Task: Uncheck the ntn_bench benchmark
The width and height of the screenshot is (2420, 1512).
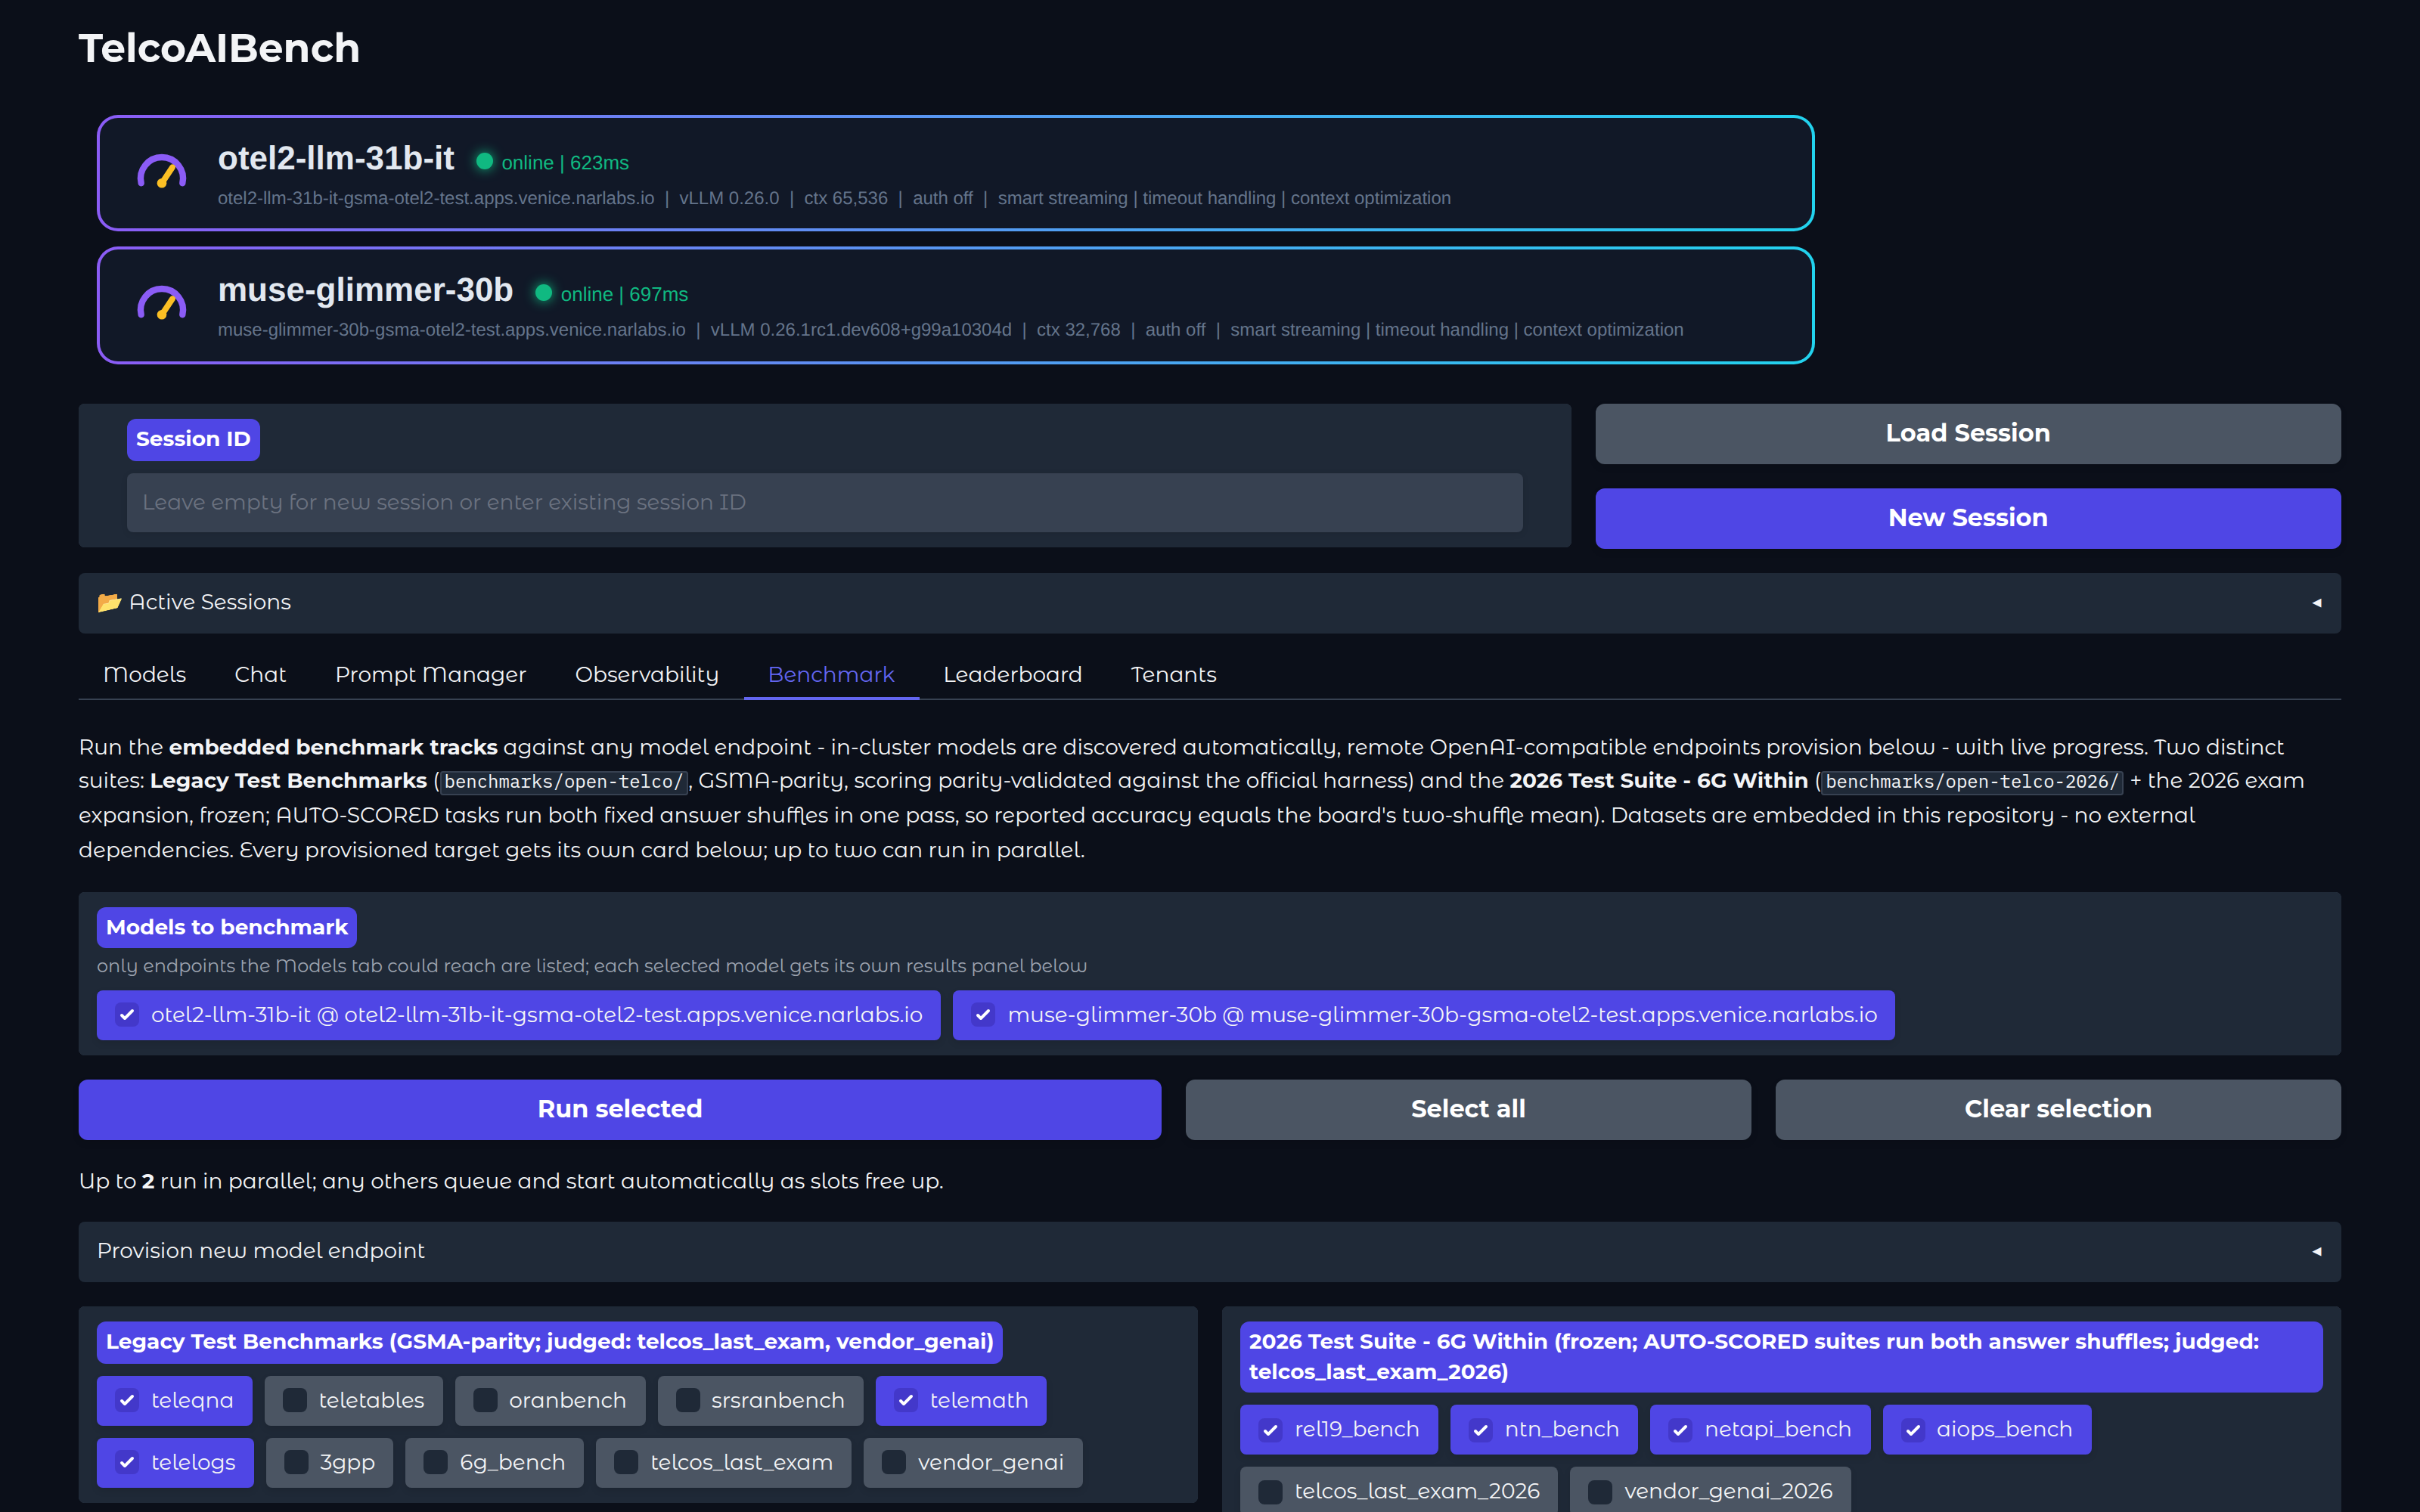Action: click(x=1481, y=1430)
